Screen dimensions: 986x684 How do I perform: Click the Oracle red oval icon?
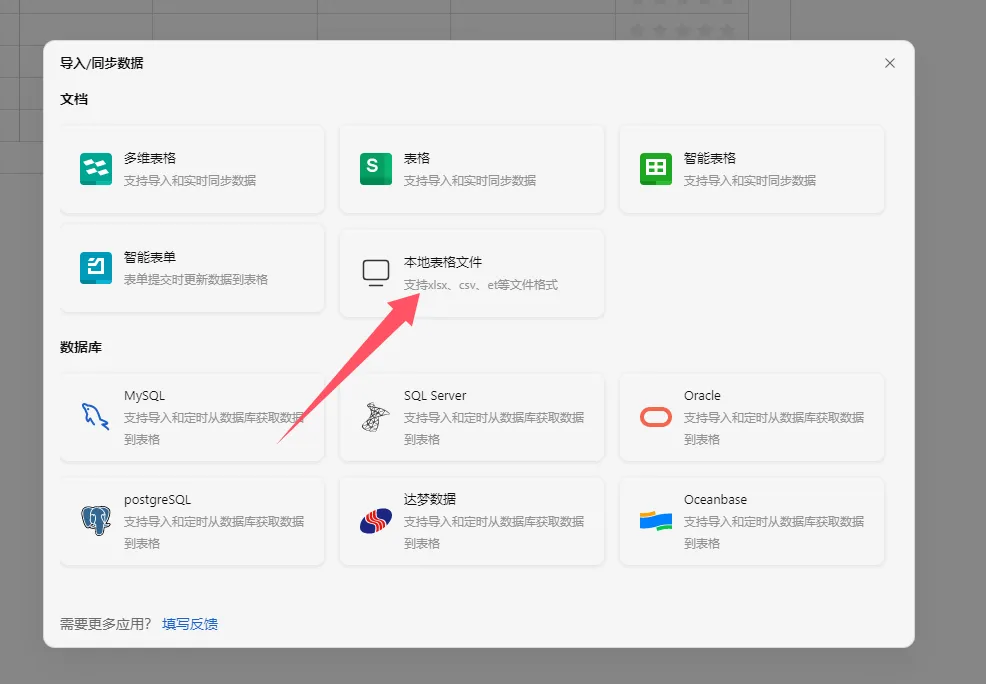(x=656, y=417)
